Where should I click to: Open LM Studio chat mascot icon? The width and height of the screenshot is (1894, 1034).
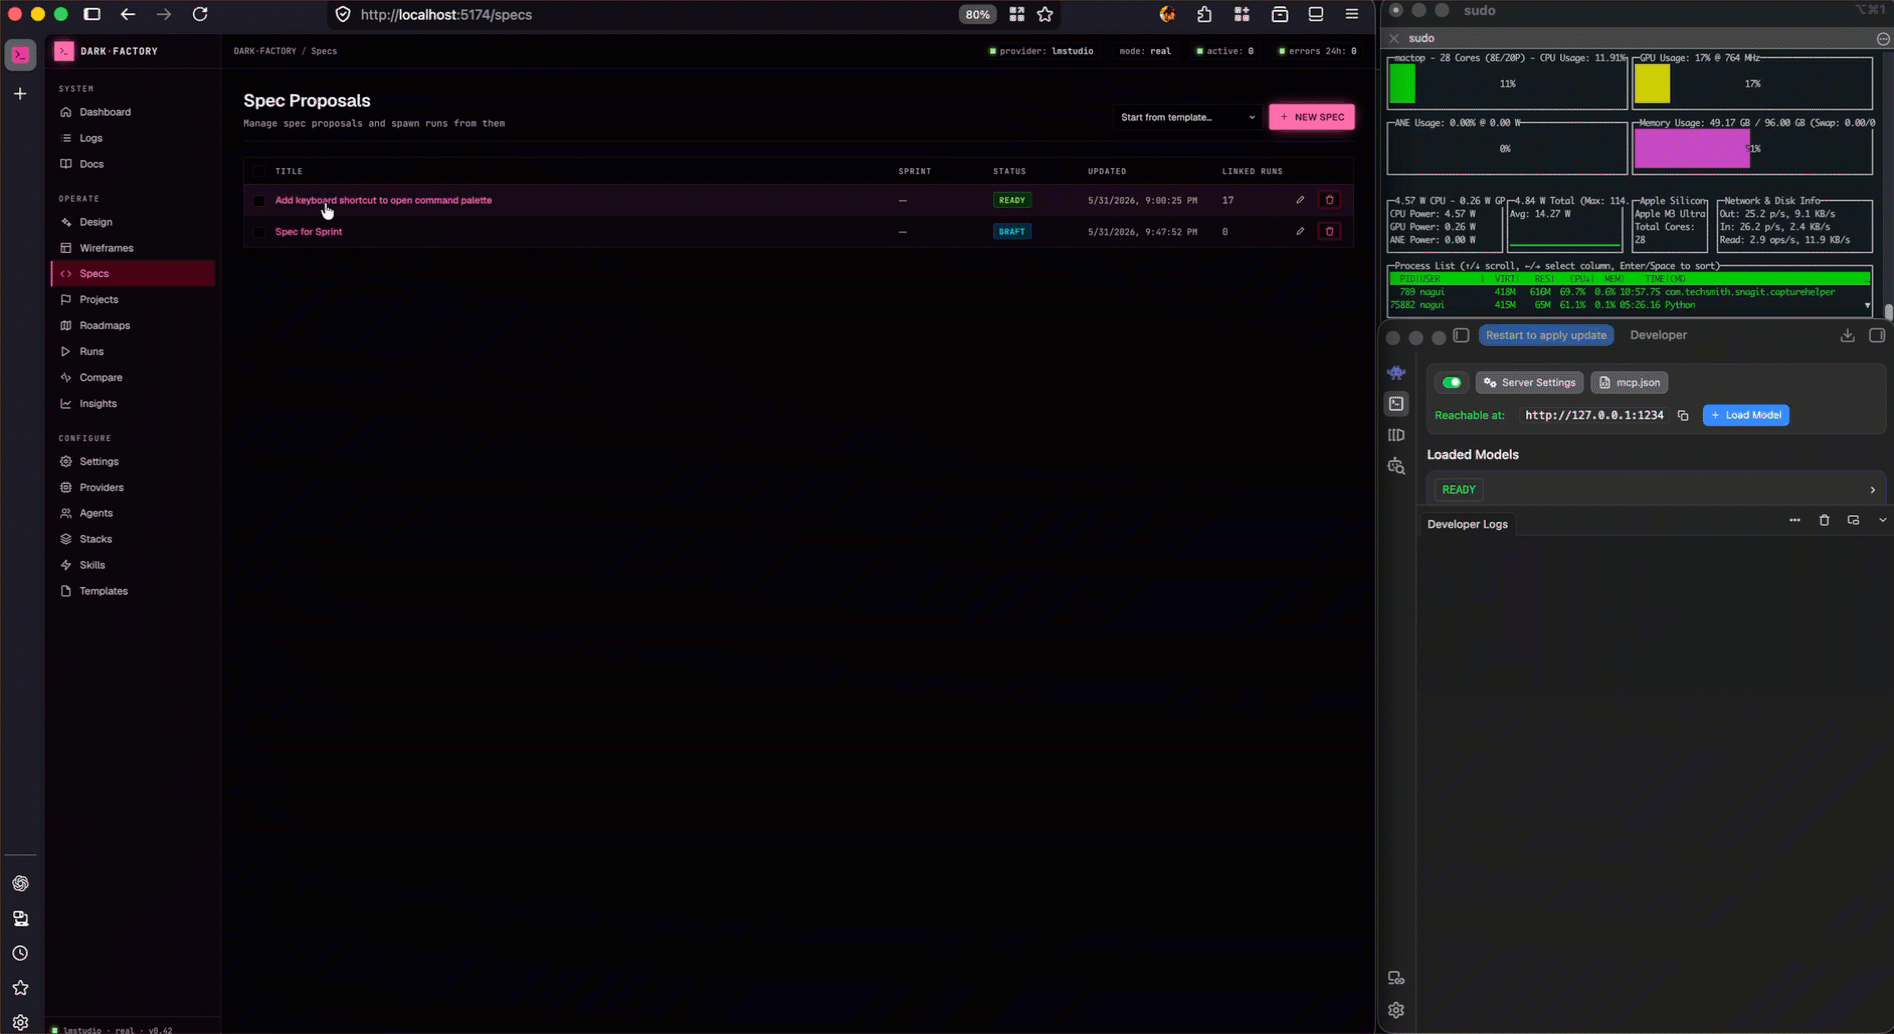pyautogui.click(x=1396, y=372)
